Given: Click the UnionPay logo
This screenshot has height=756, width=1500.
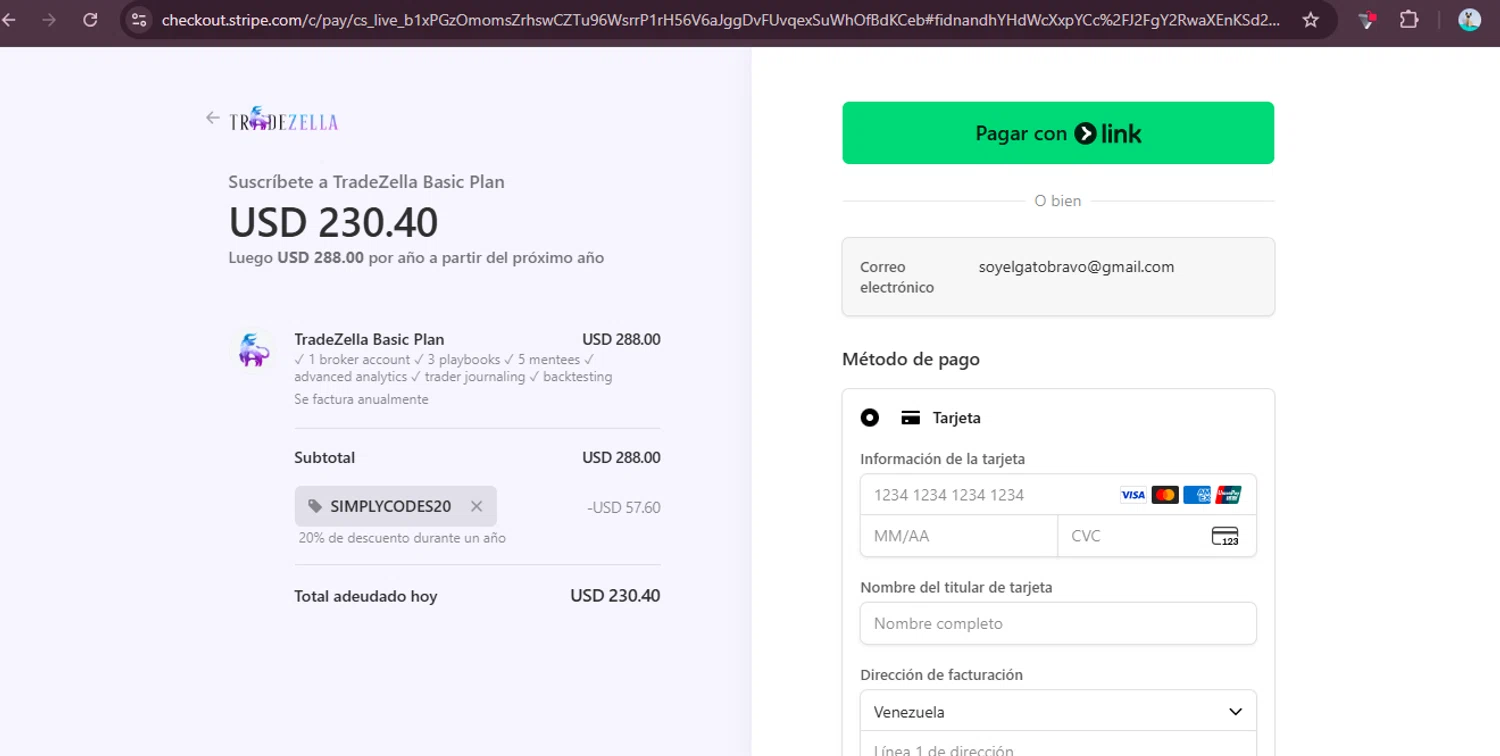Looking at the screenshot, I should click(x=1229, y=495).
